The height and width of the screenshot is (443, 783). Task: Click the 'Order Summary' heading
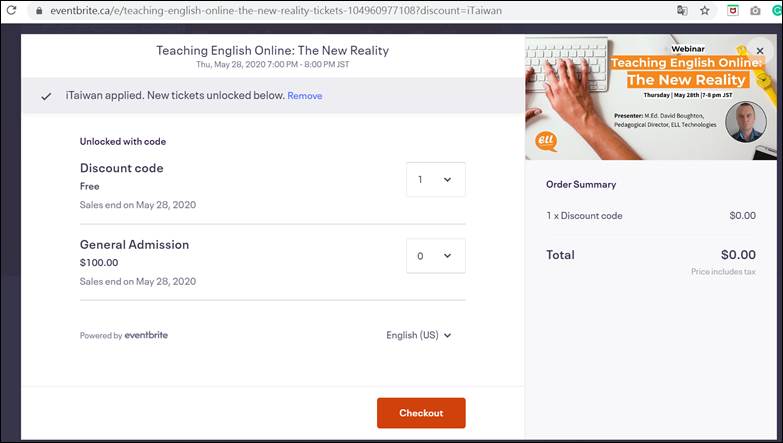[581, 184]
